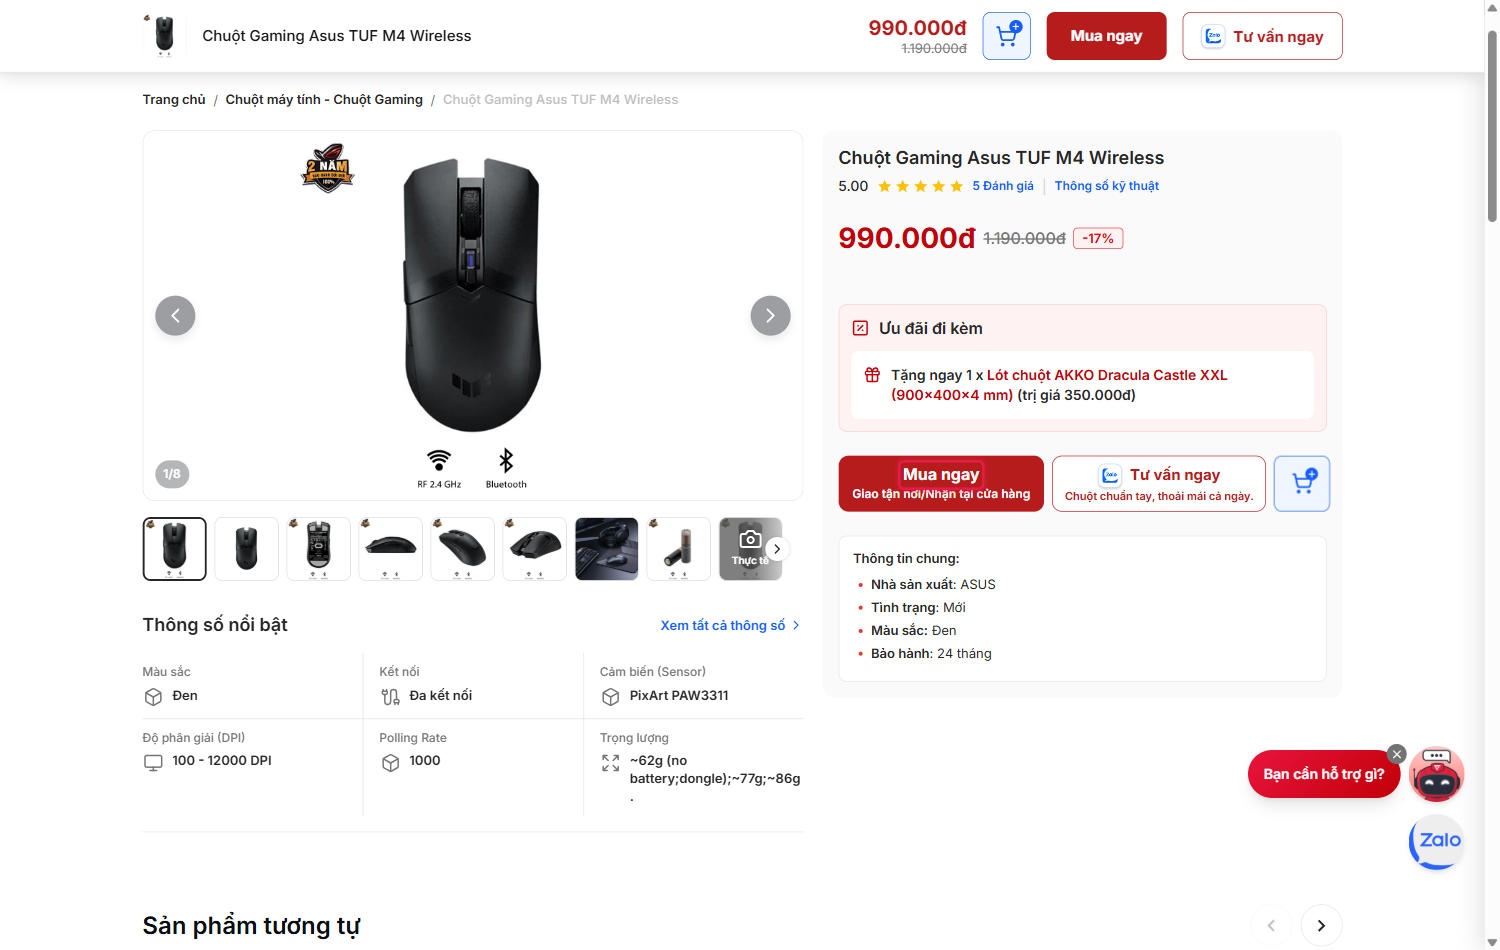Select the mouse side-view thumbnail
This screenshot has height=950, width=1500.
(x=391, y=549)
